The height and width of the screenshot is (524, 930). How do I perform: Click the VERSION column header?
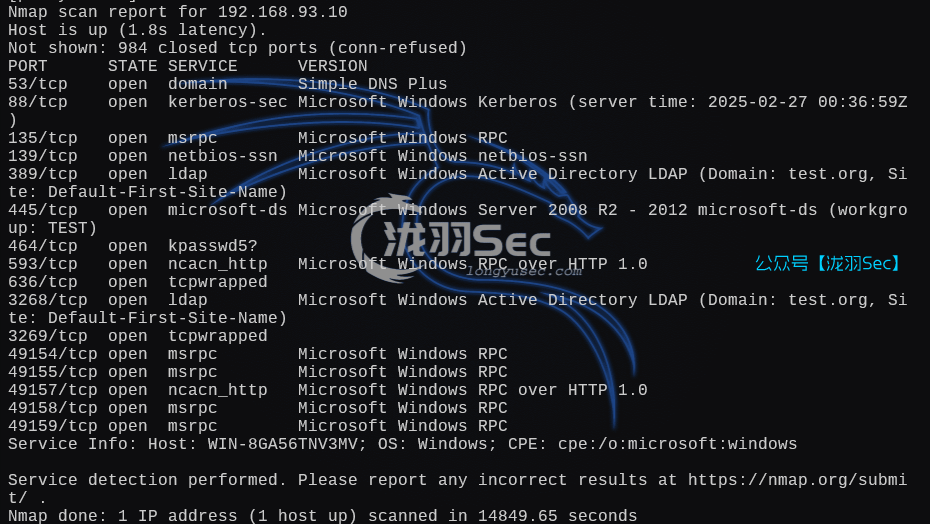click(332, 66)
